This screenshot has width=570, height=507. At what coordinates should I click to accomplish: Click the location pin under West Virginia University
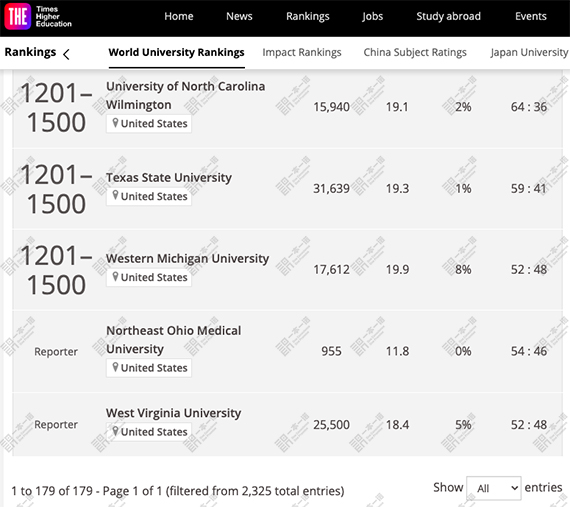coord(115,431)
